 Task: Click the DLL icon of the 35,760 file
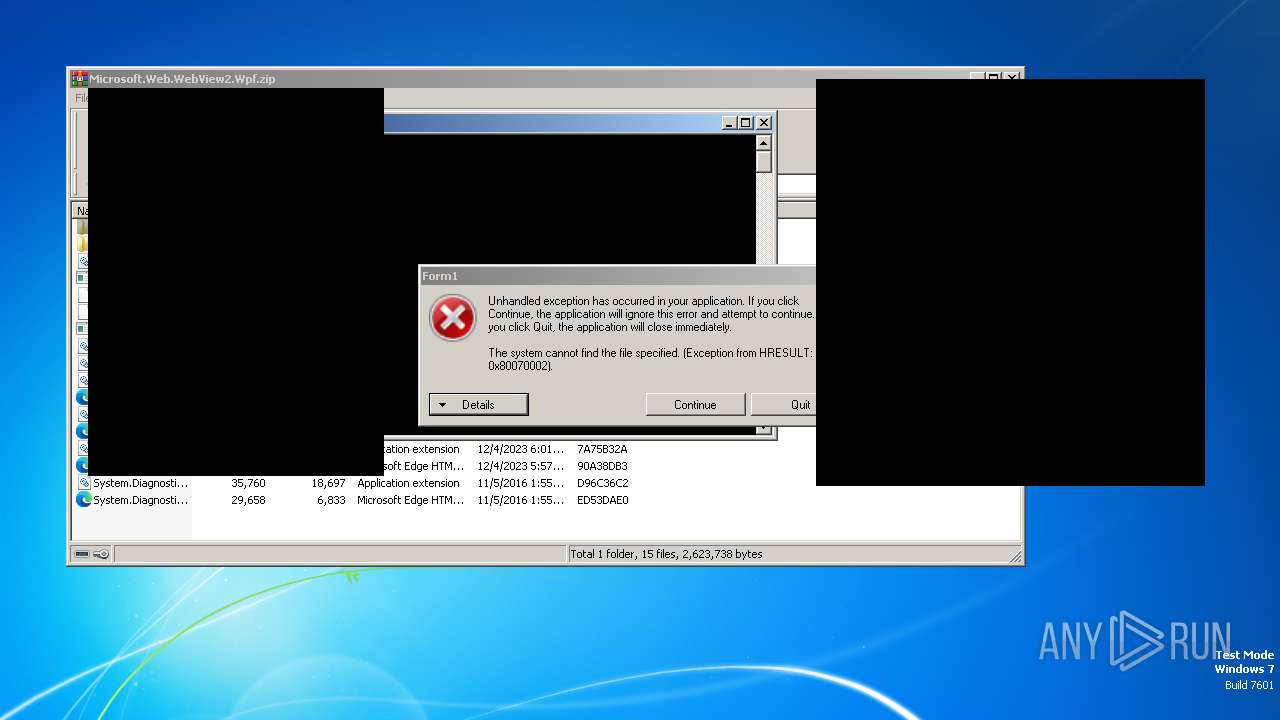(84, 483)
